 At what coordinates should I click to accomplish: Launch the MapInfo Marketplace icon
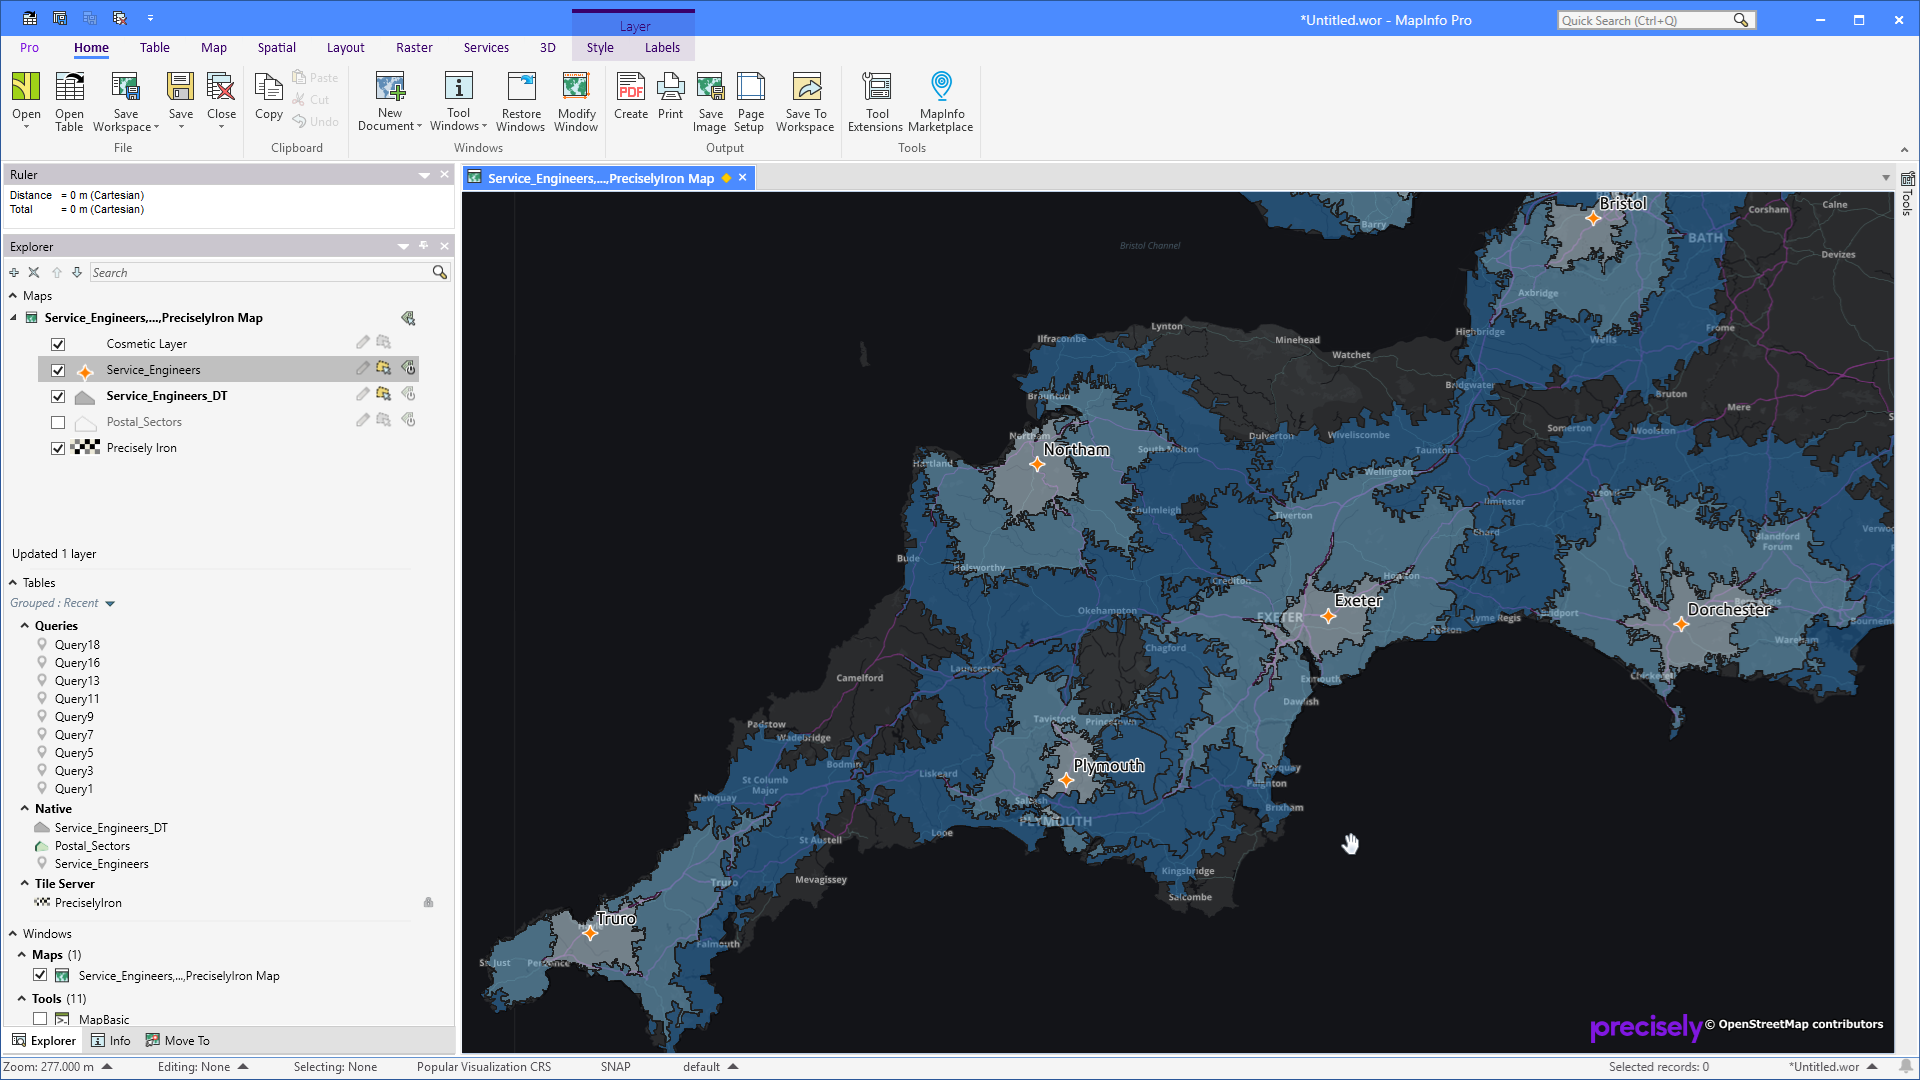[x=941, y=87]
